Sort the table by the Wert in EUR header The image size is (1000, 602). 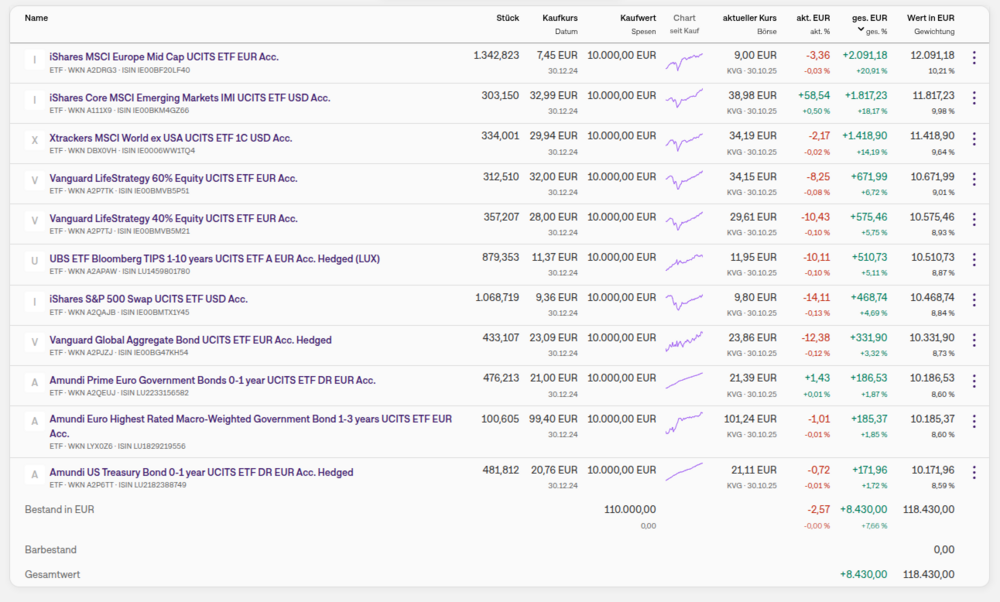click(x=930, y=18)
